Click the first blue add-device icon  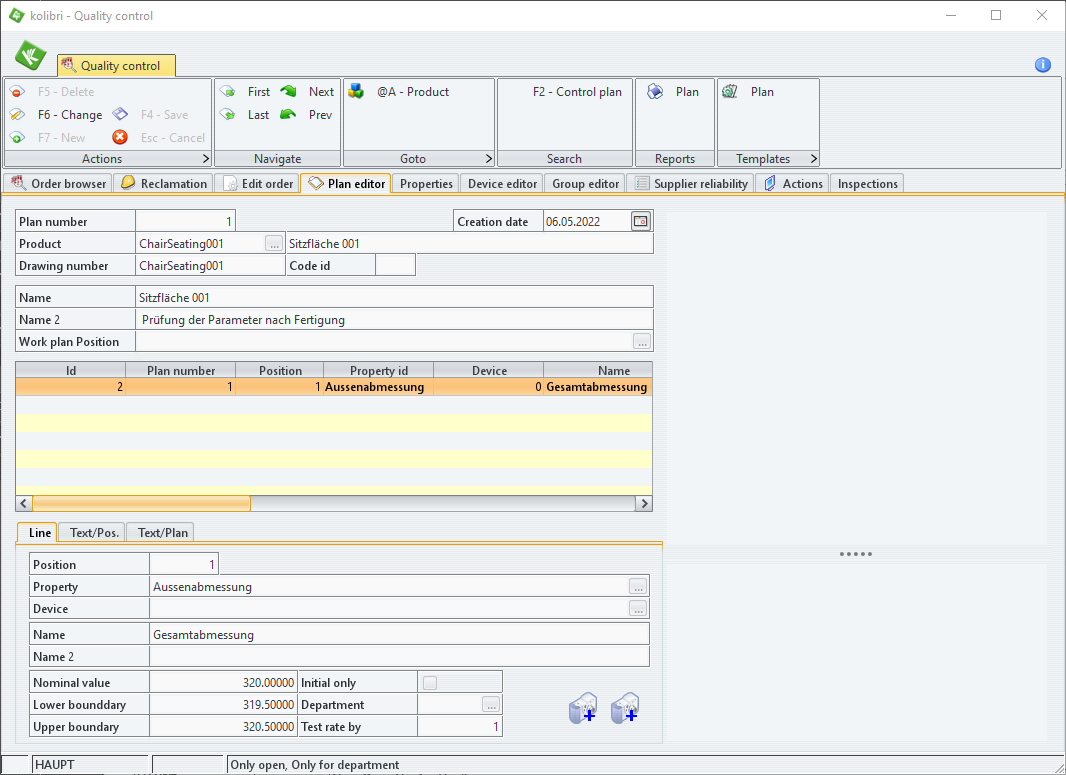tap(583, 708)
